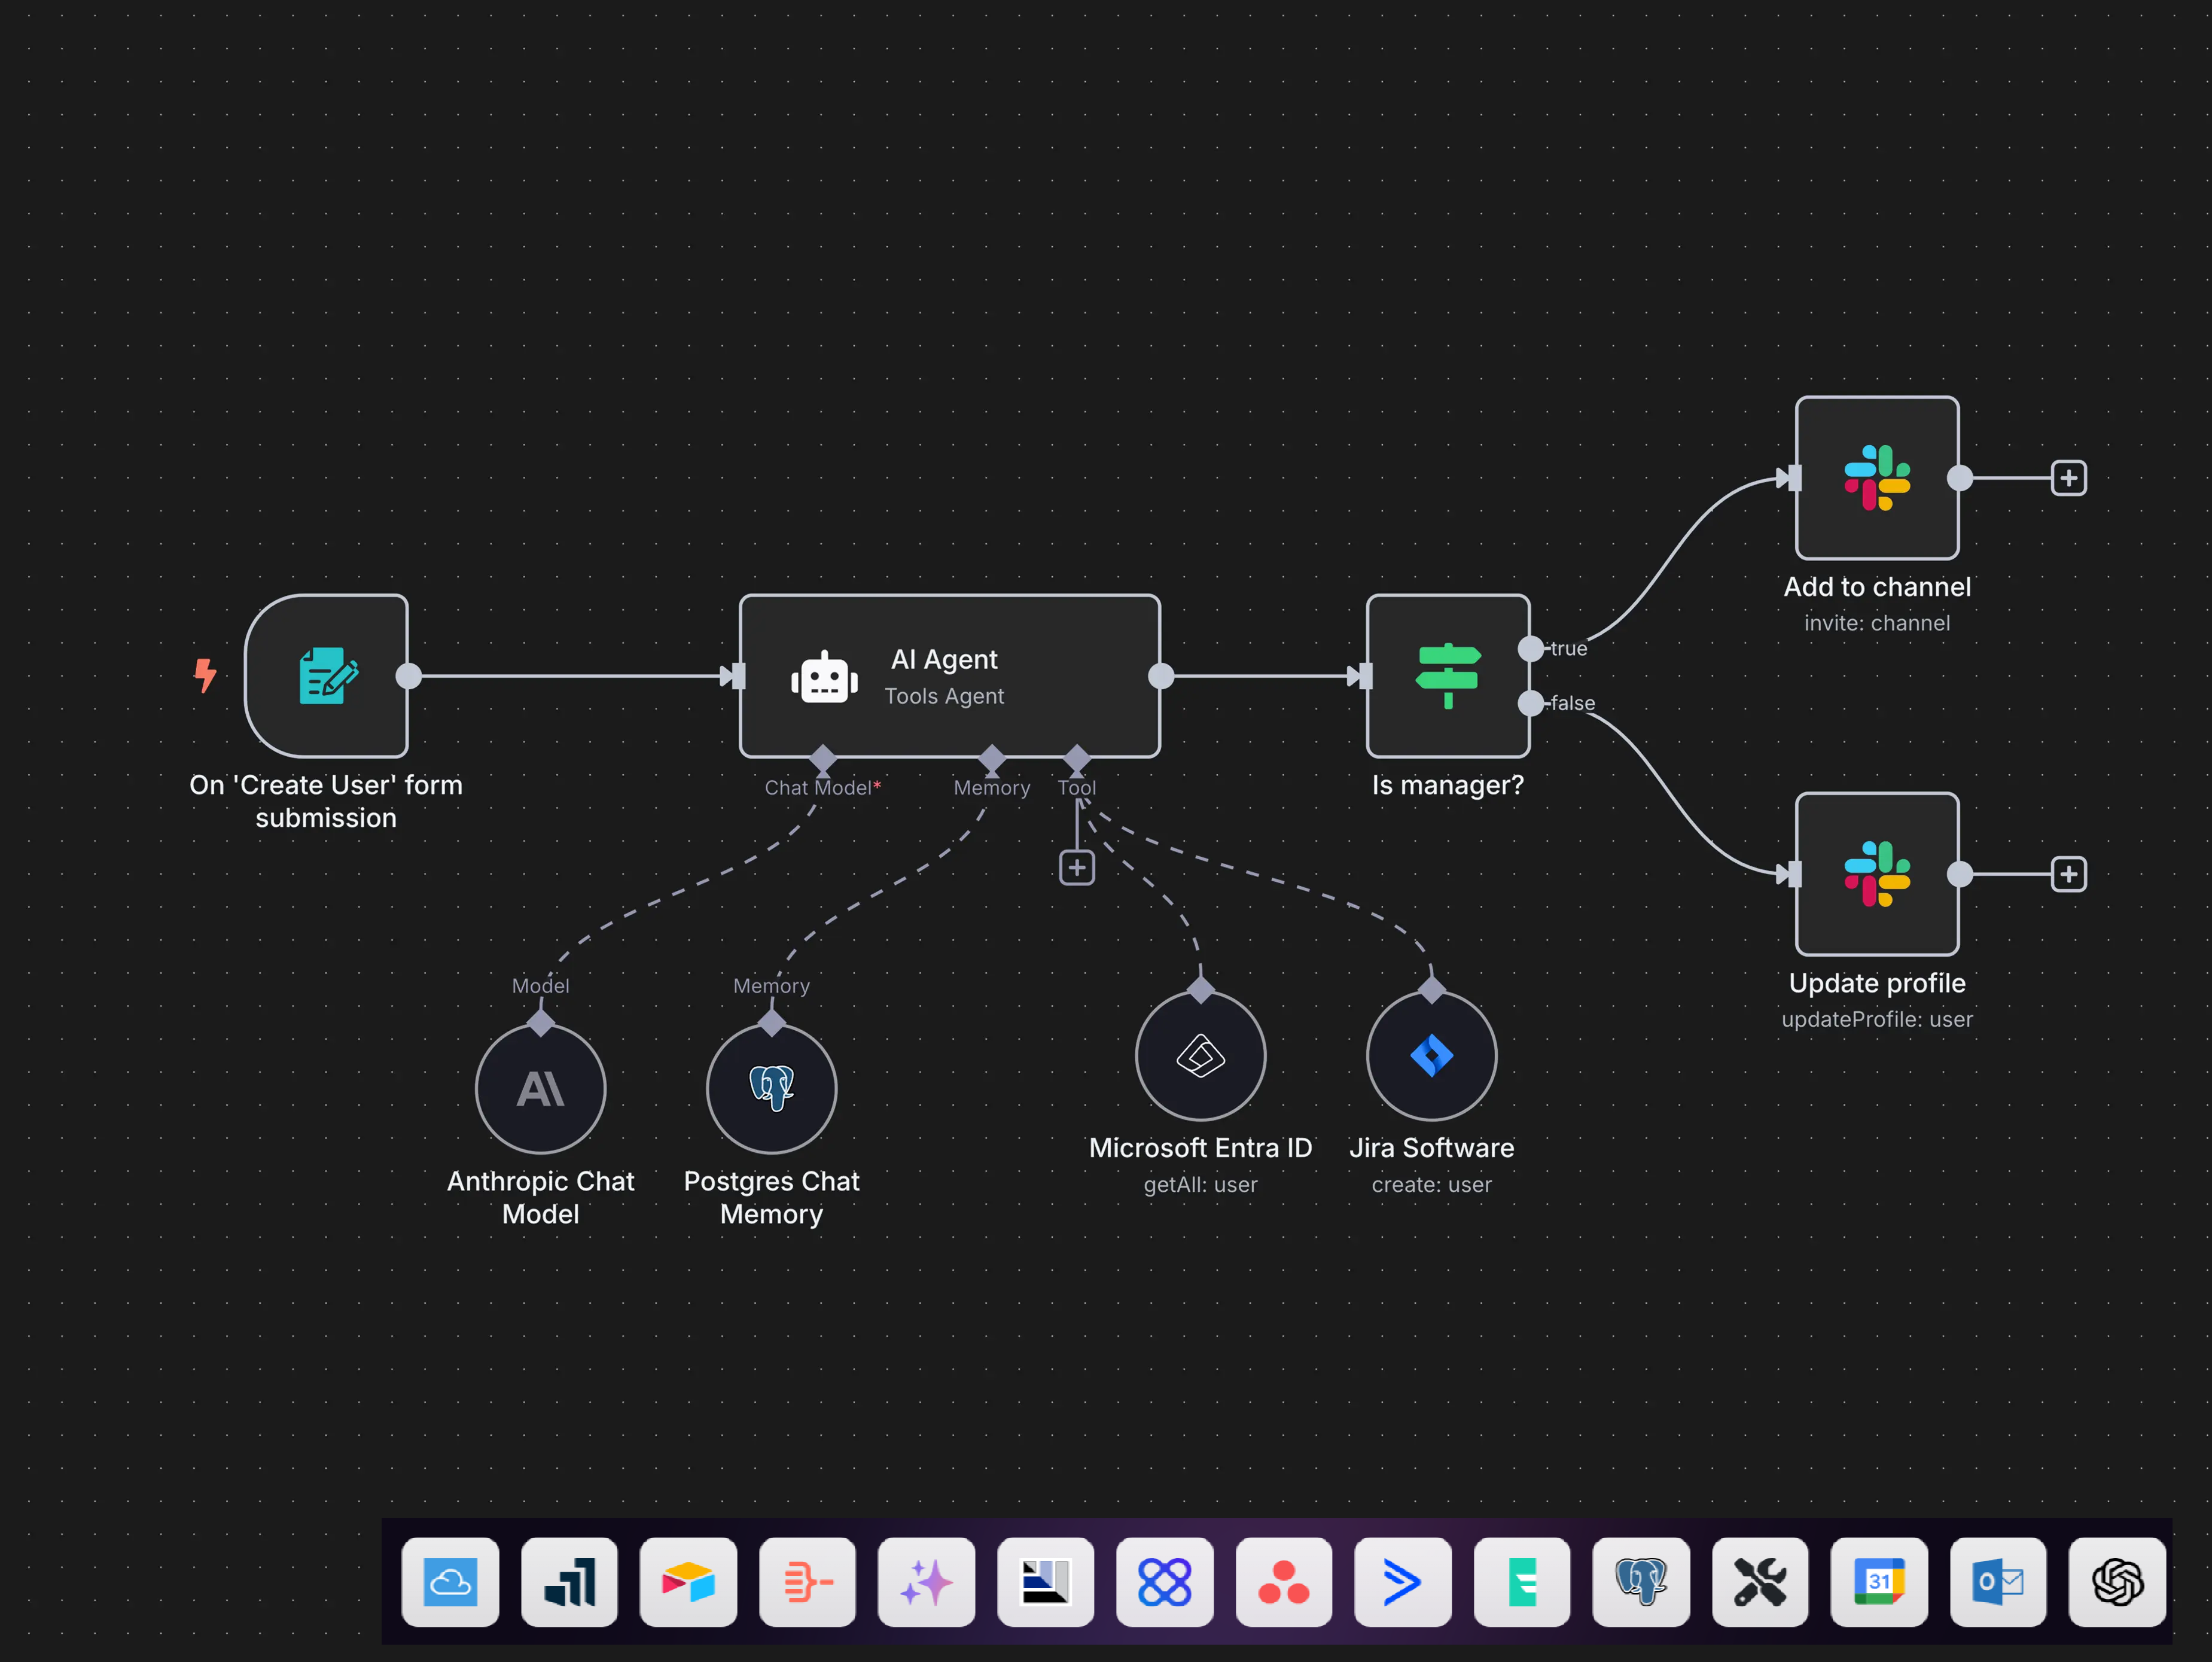Click the AI Agent node's output handle
This screenshot has width=2212, height=1662.
coord(1161,676)
